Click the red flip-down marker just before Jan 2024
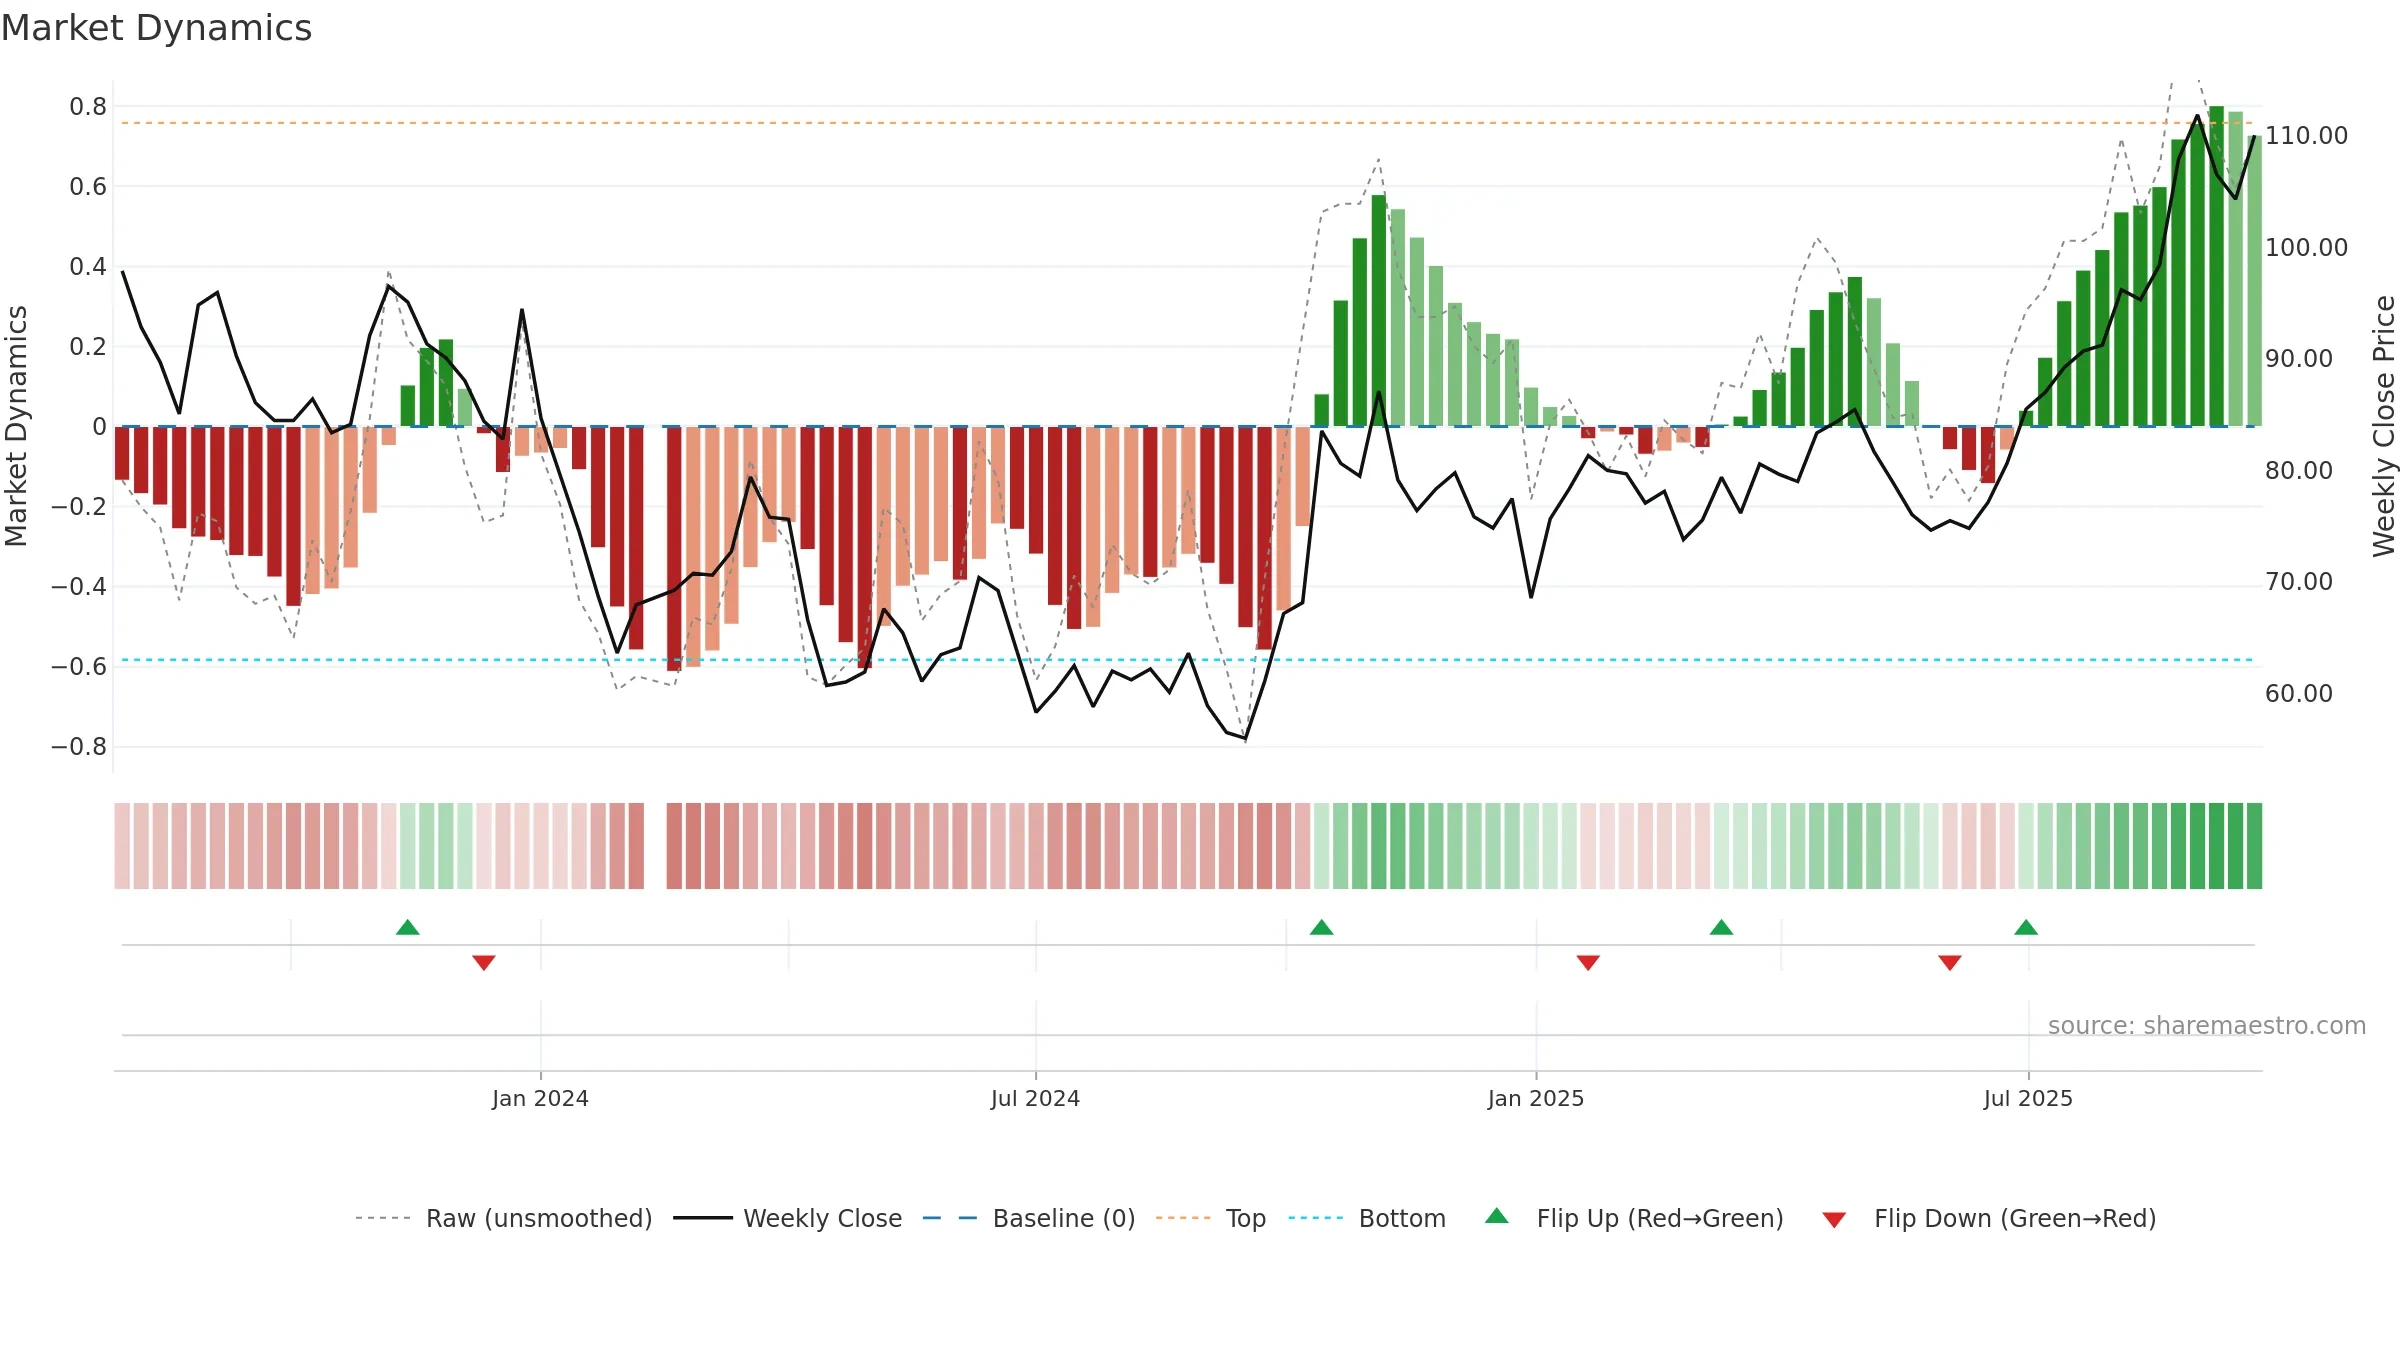The height and width of the screenshot is (1350, 2400). 484,963
